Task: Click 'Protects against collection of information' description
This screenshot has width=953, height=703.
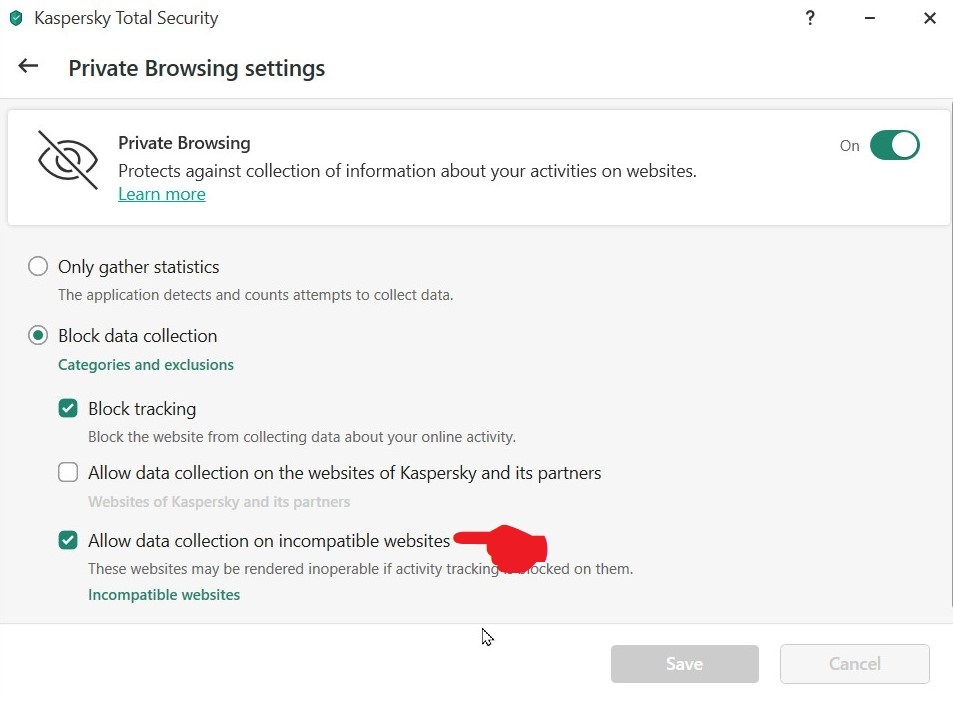Action: 407,171
